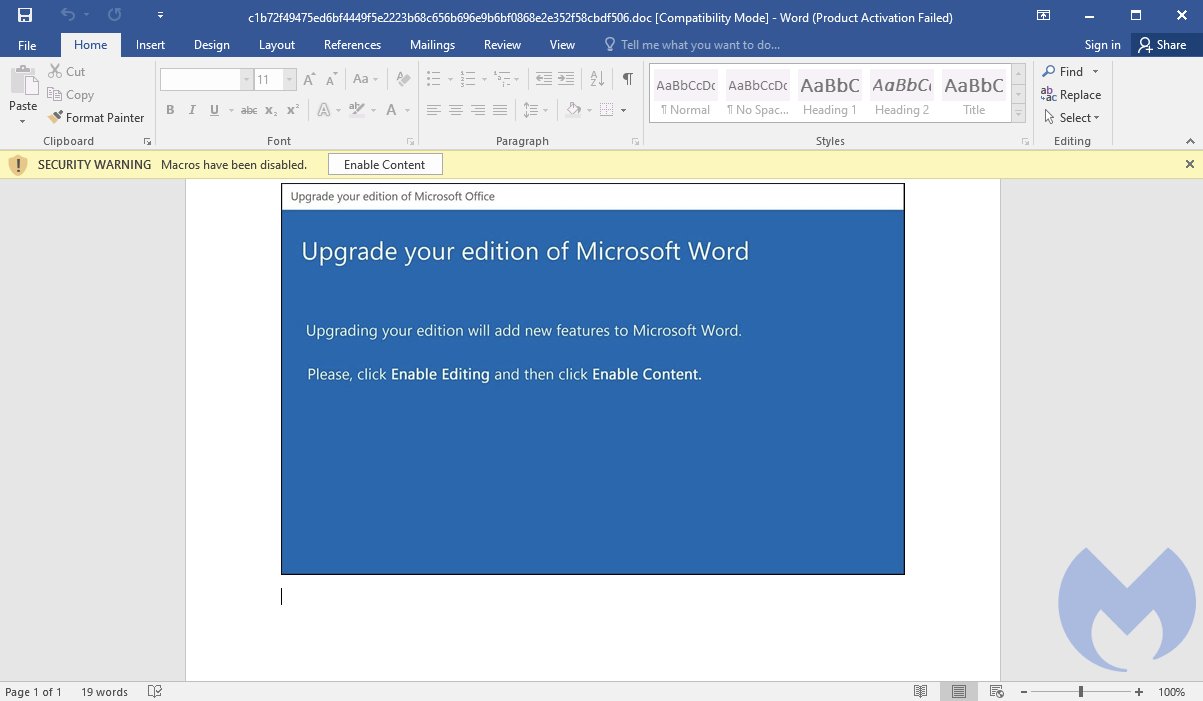1203x701 pixels.
Task: Open the Paragraph settings dialog launcher
Action: [x=636, y=142]
